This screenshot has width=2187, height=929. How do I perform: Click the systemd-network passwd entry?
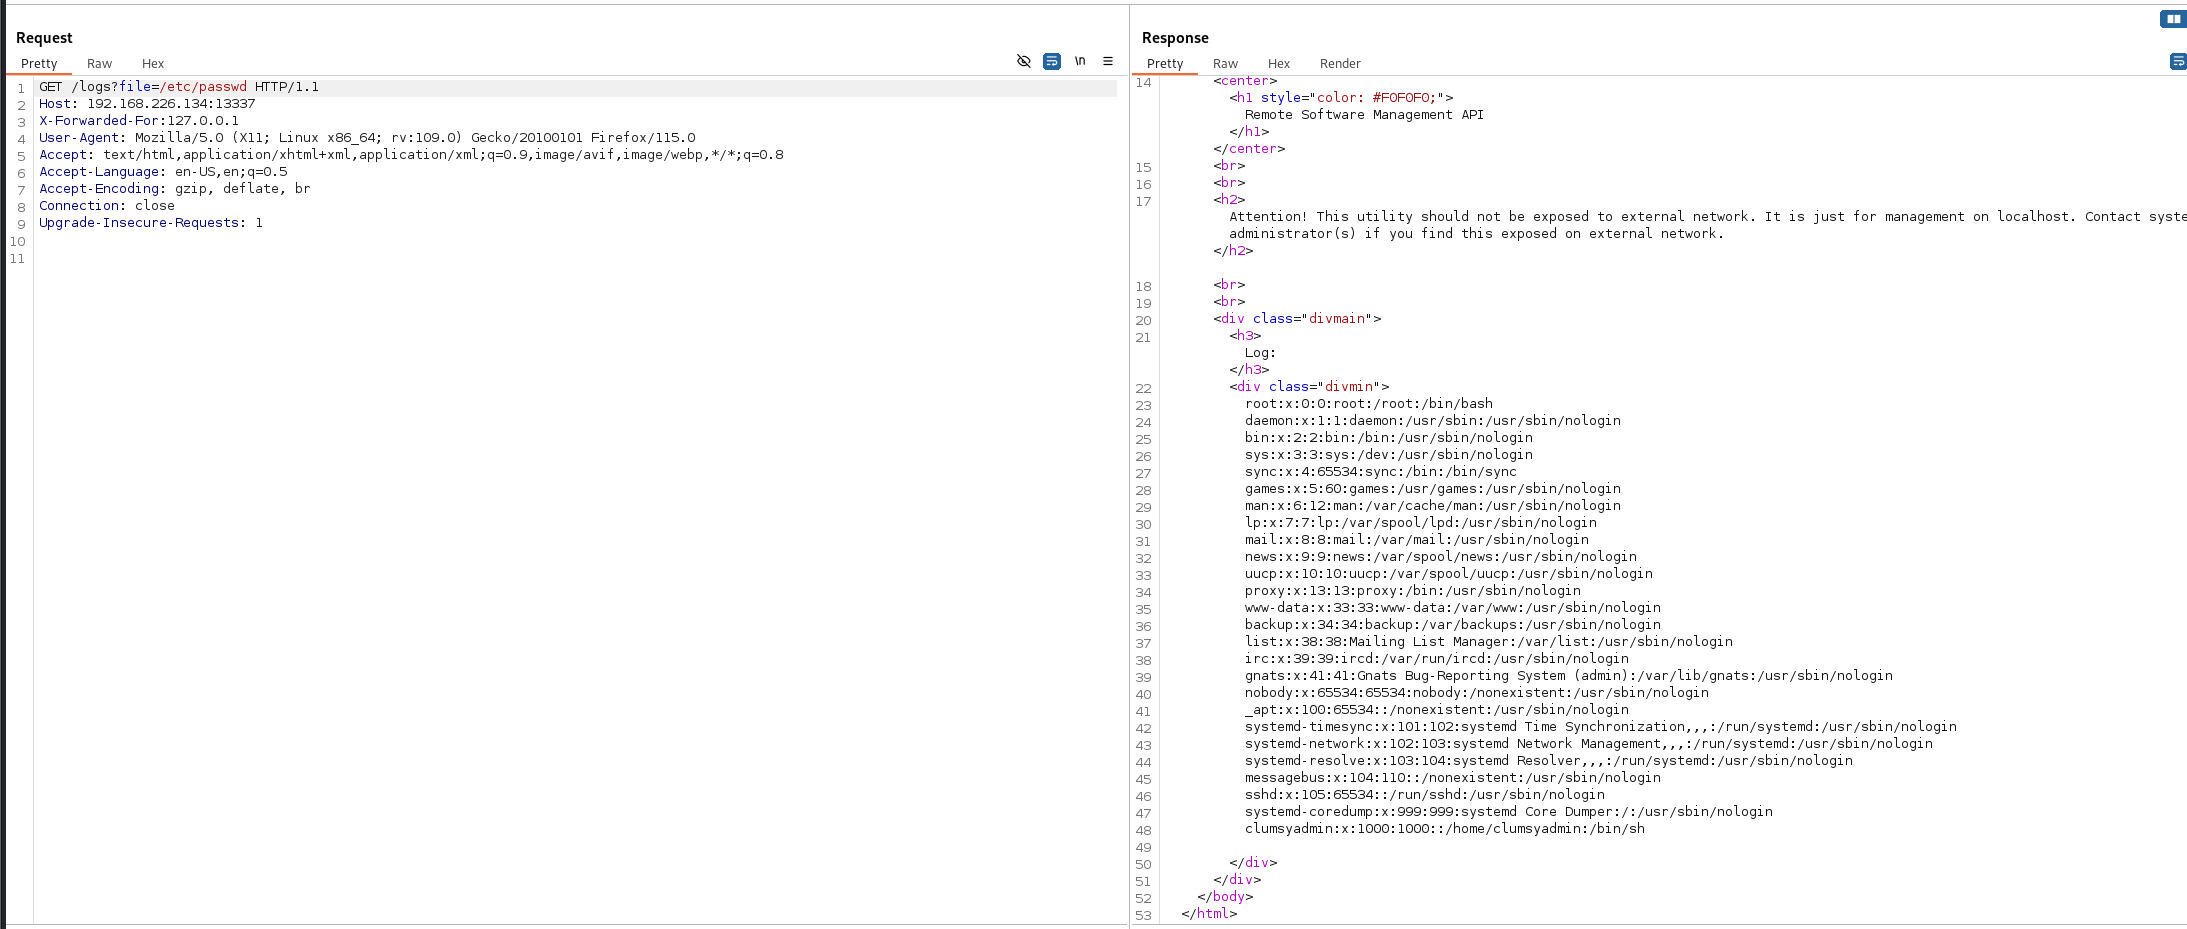(x=1589, y=744)
